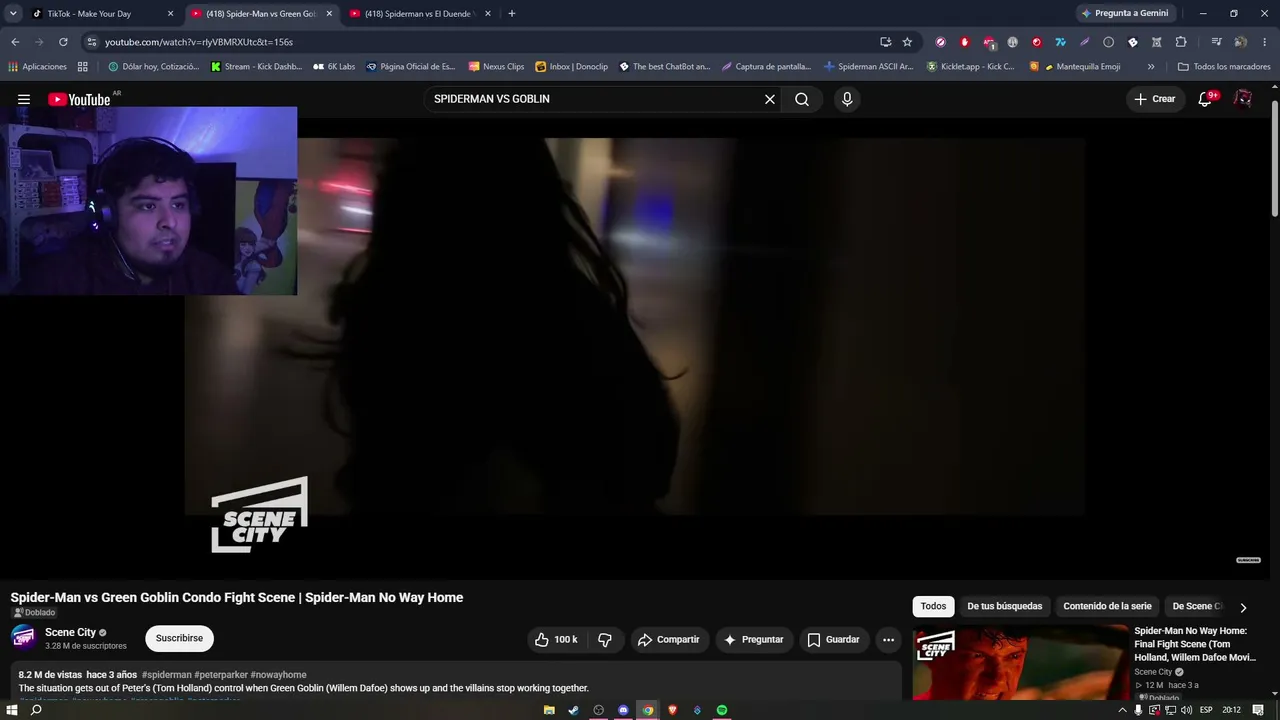This screenshot has height=720, width=1280.
Task: Open Spotify from the taskbar
Action: (722, 710)
